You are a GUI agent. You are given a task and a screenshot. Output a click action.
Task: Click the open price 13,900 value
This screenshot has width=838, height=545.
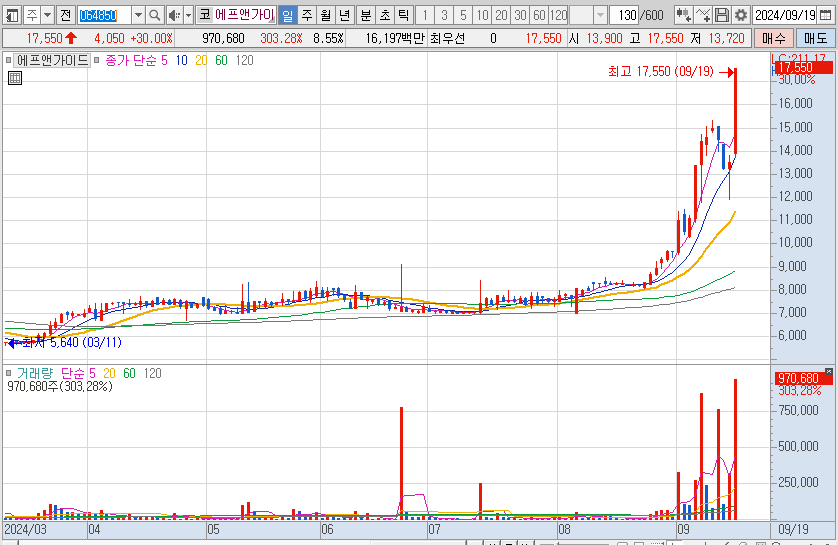pyautogui.click(x=604, y=38)
